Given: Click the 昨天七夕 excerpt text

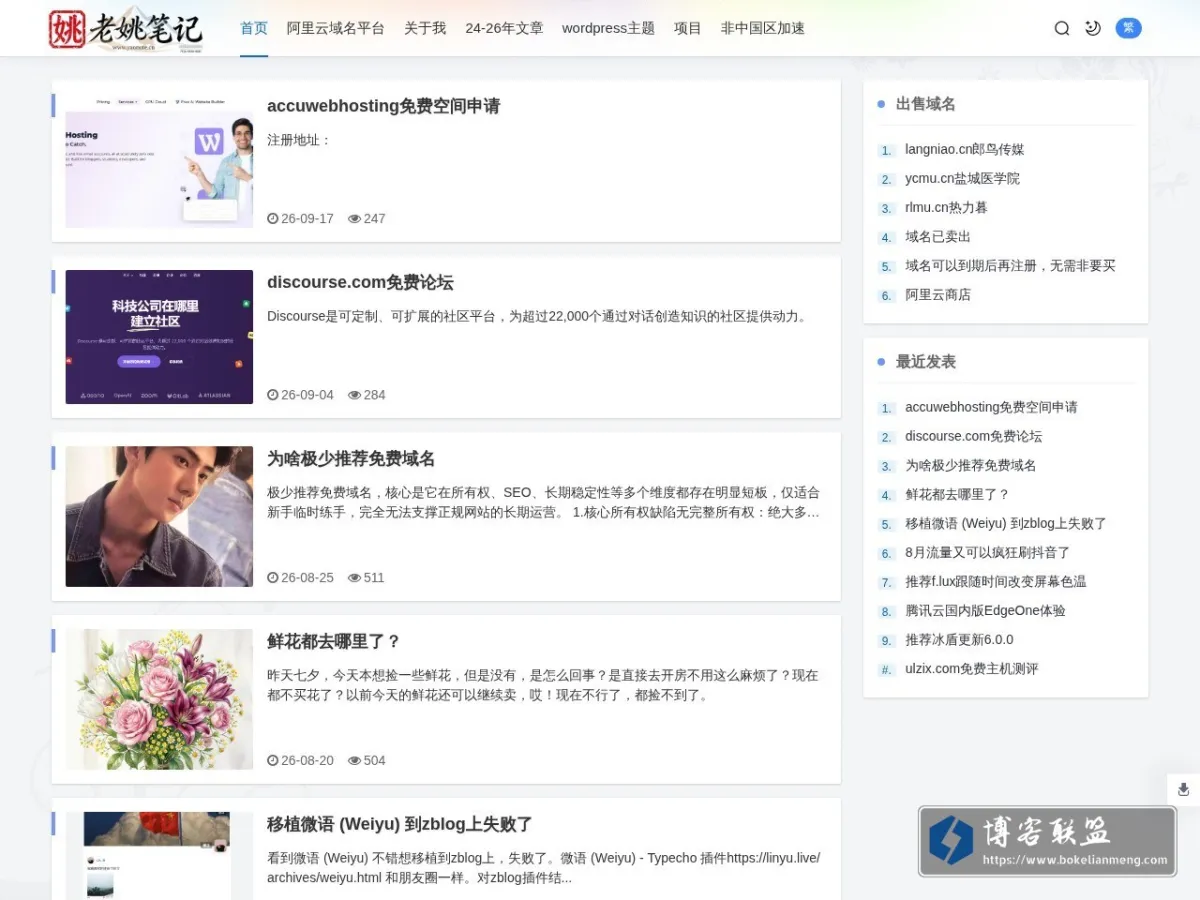Looking at the screenshot, I should (543, 686).
